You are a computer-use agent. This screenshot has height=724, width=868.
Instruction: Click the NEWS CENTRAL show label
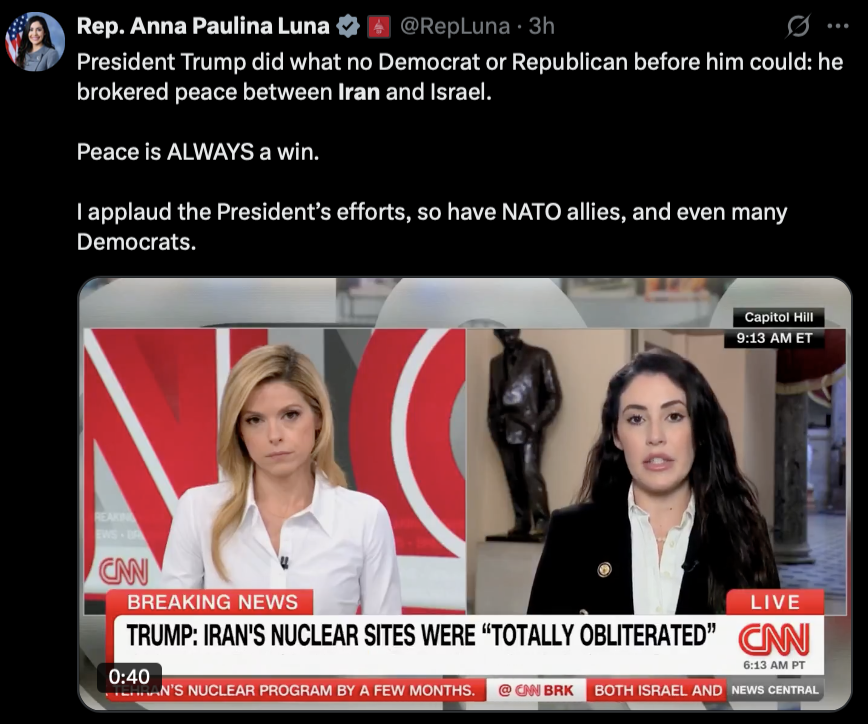pos(775,690)
